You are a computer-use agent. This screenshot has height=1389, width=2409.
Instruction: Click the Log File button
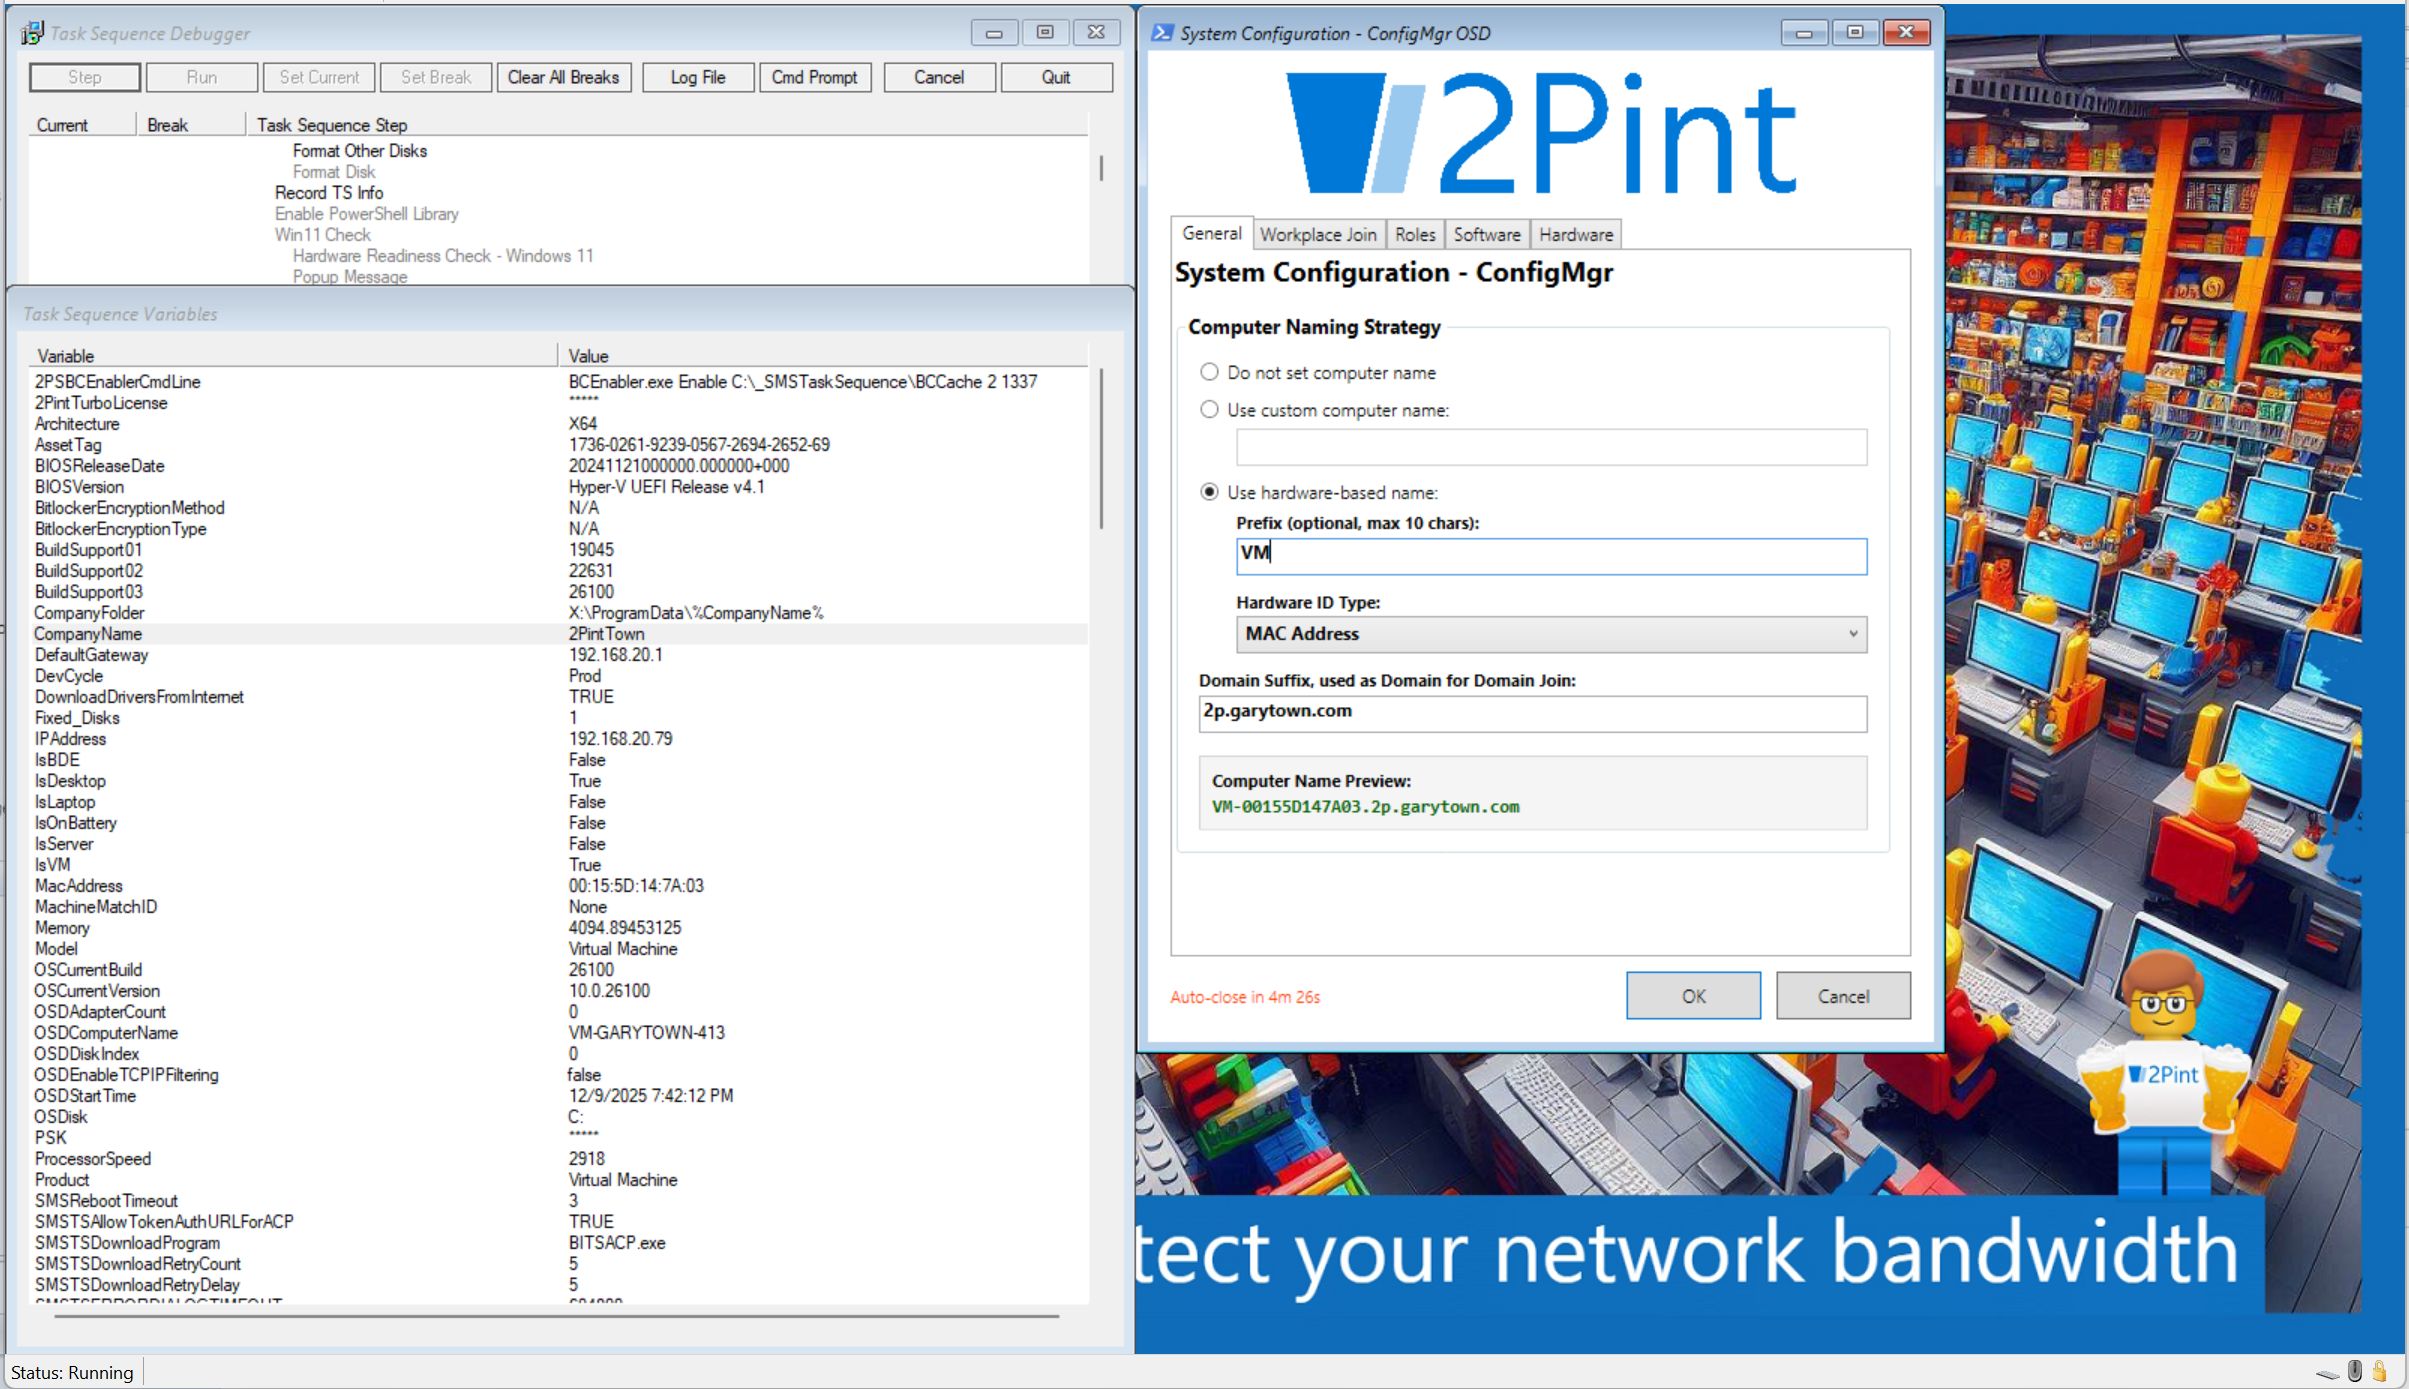(698, 77)
